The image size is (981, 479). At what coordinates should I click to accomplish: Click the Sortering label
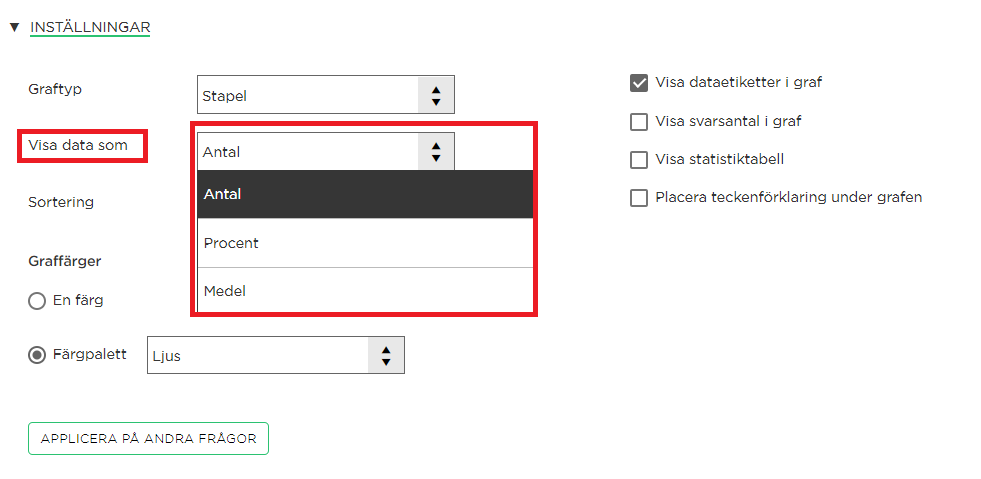click(x=61, y=202)
